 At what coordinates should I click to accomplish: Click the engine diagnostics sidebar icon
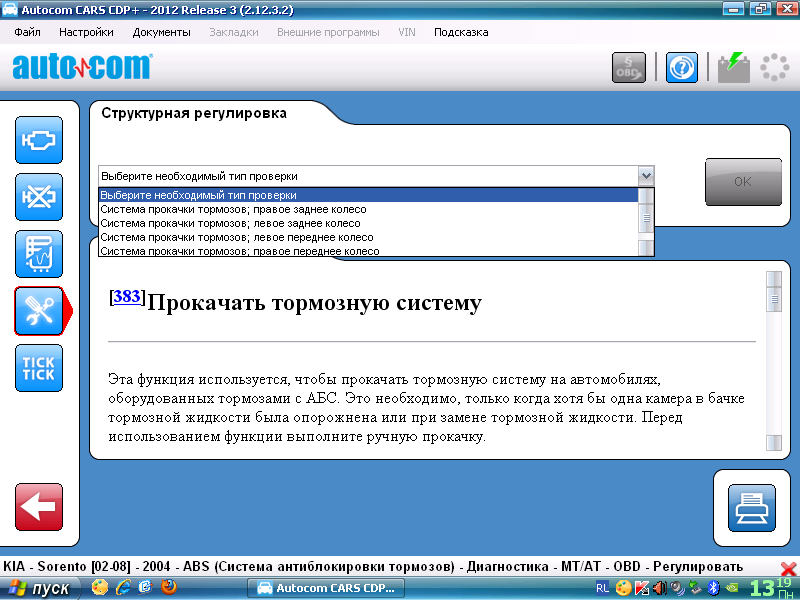click(x=39, y=140)
